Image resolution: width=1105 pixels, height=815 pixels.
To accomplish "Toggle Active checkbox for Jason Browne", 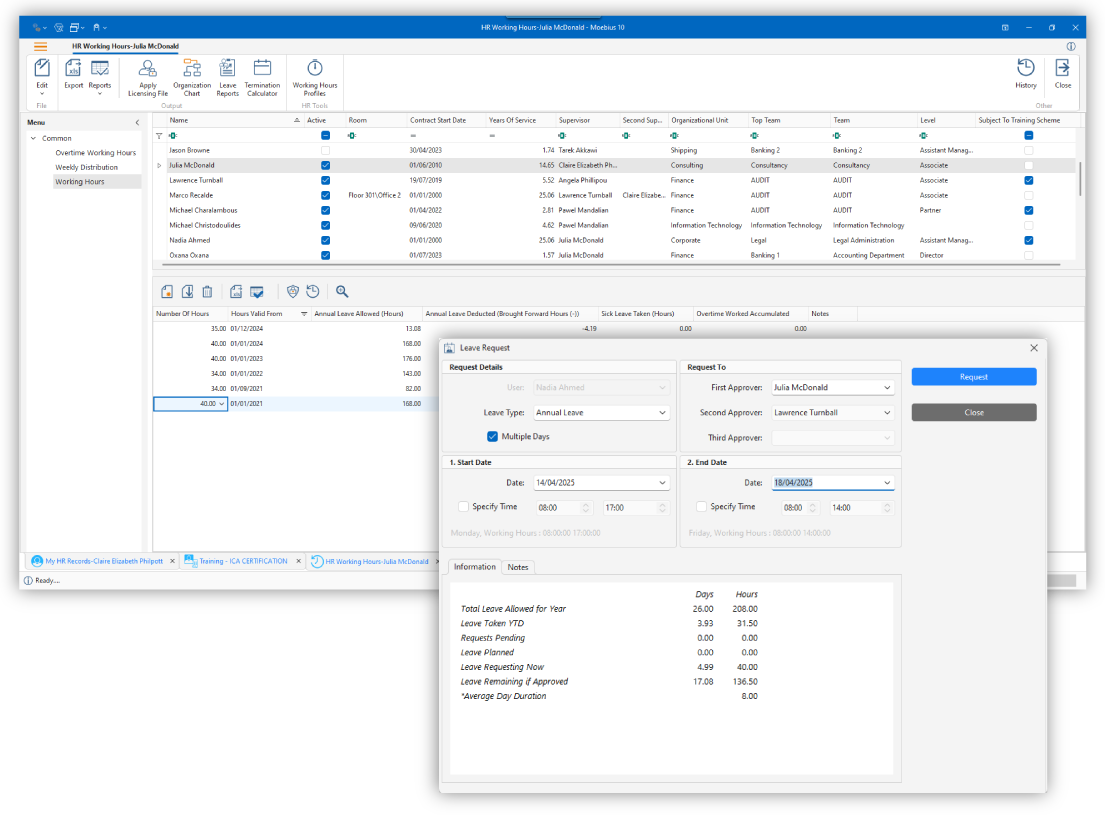I will [325, 150].
